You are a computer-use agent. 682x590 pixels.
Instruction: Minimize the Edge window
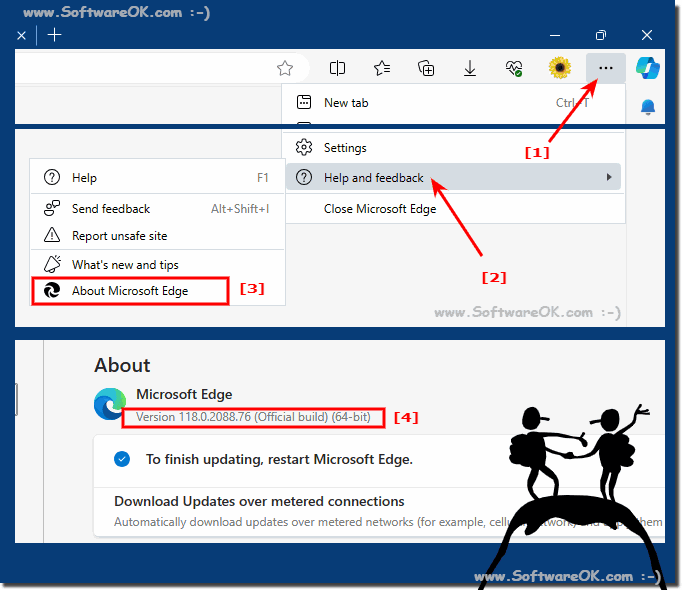coord(555,35)
